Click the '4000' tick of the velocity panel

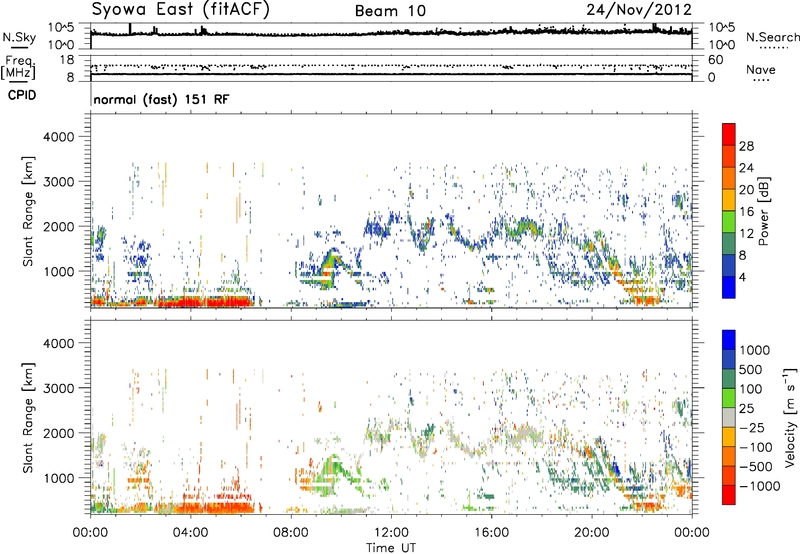59,343
